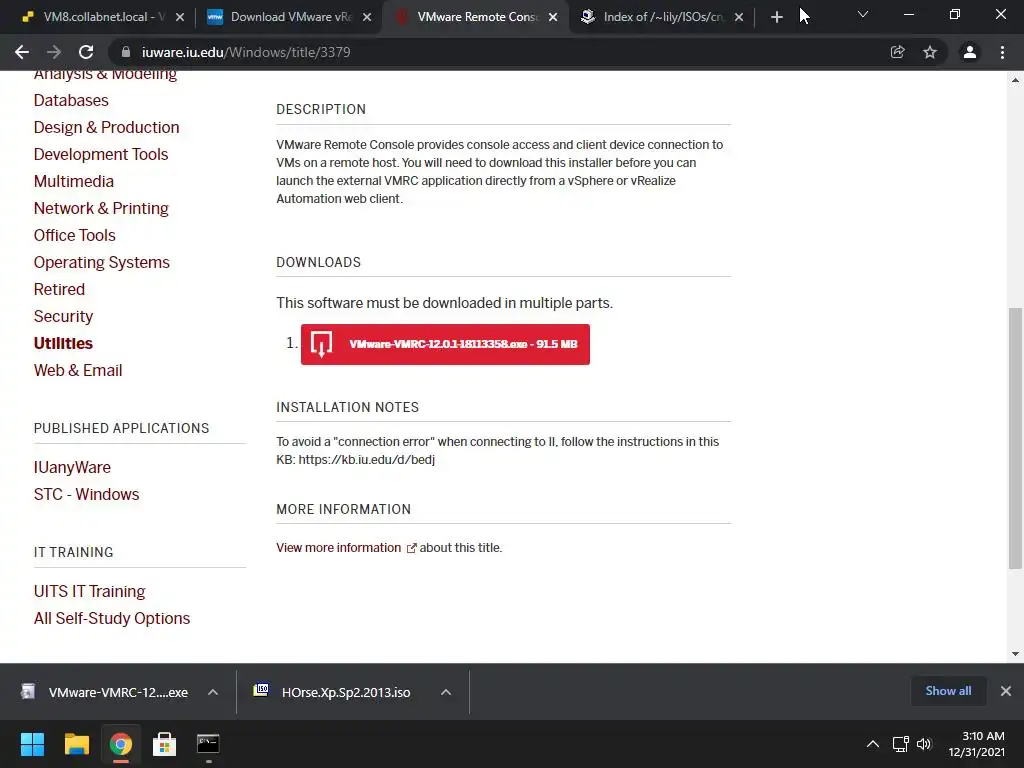Open View more information link
This screenshot has width=1024, height=768.
(x=338, y=548)
